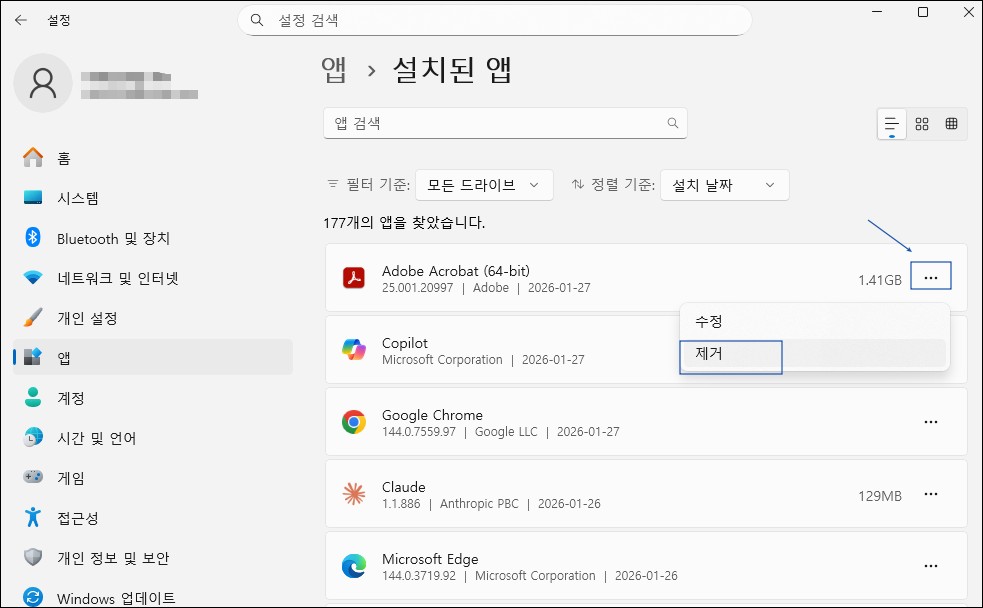This screenshot has width=983, height=608.
Task: Click the user profile avatar
Action: coord(42,83)
